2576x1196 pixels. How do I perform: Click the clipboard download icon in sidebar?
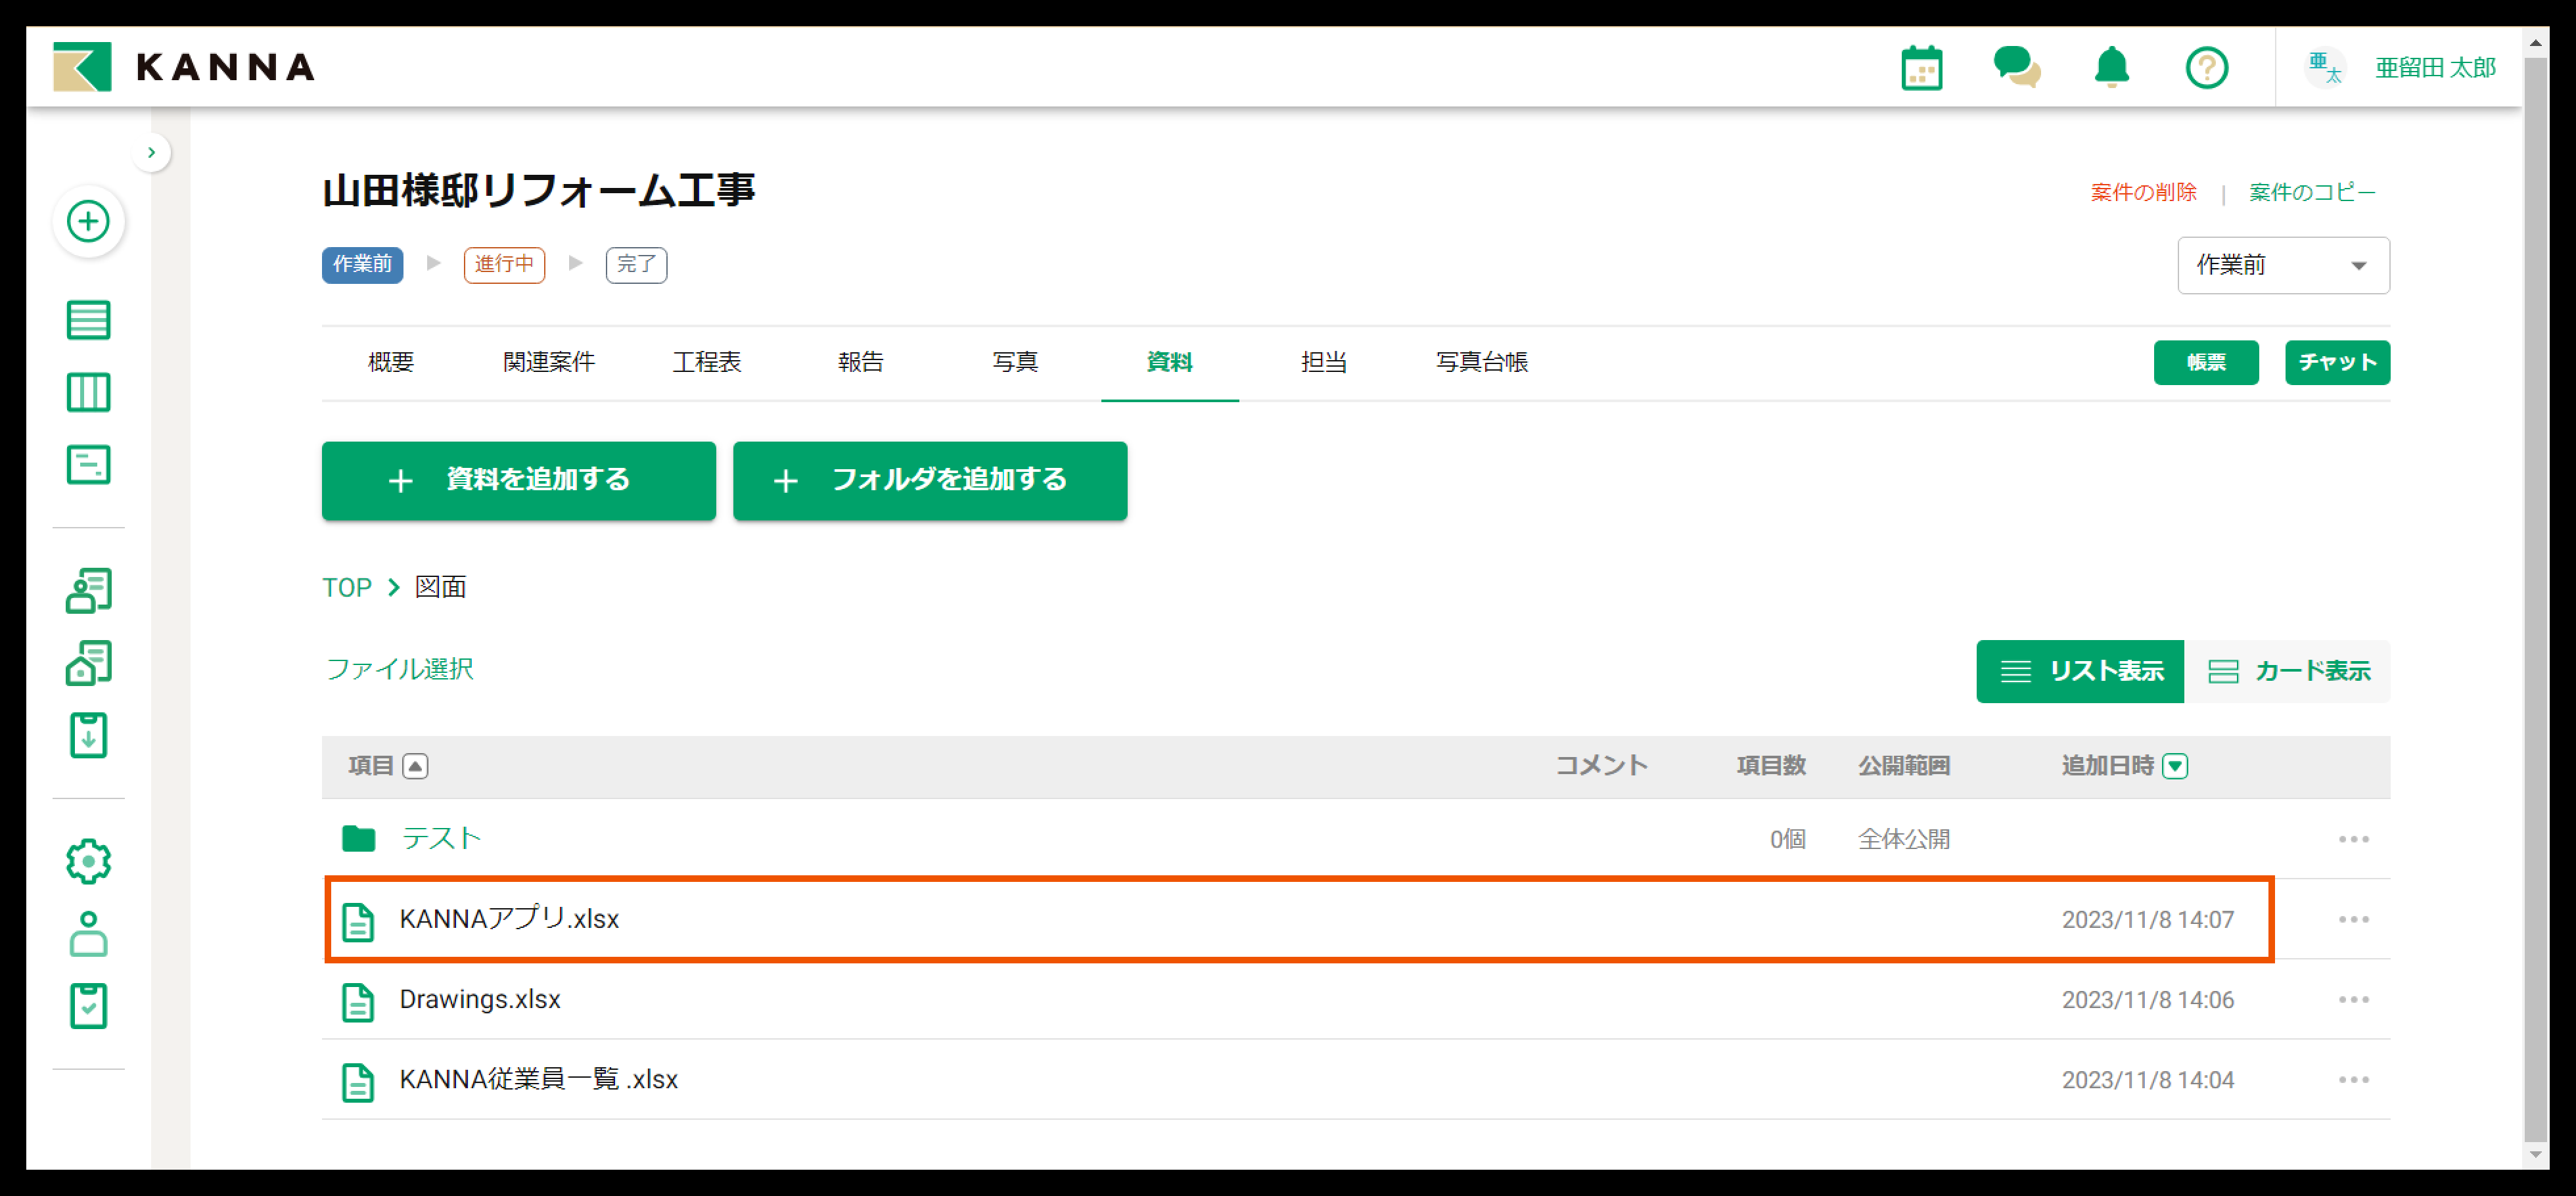tap(88, 735)
